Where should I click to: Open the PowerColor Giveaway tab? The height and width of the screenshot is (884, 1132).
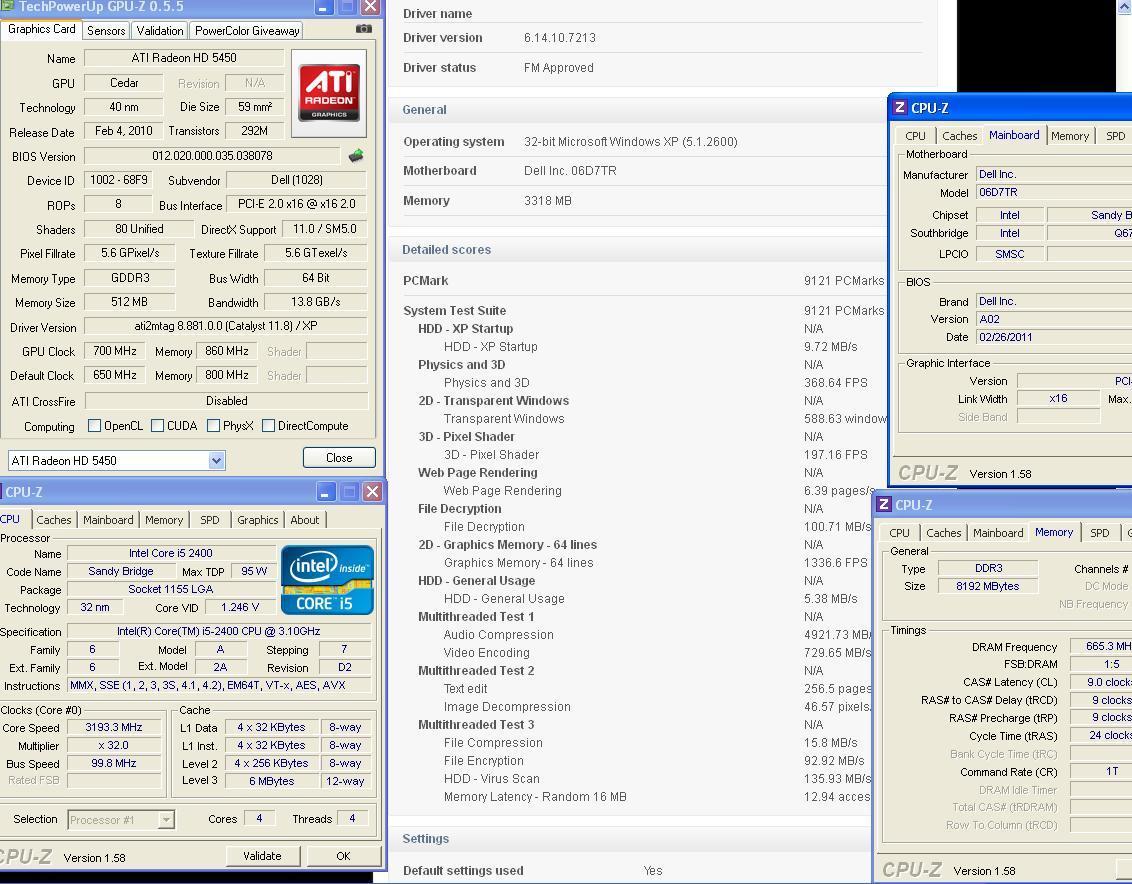(247, 30)
